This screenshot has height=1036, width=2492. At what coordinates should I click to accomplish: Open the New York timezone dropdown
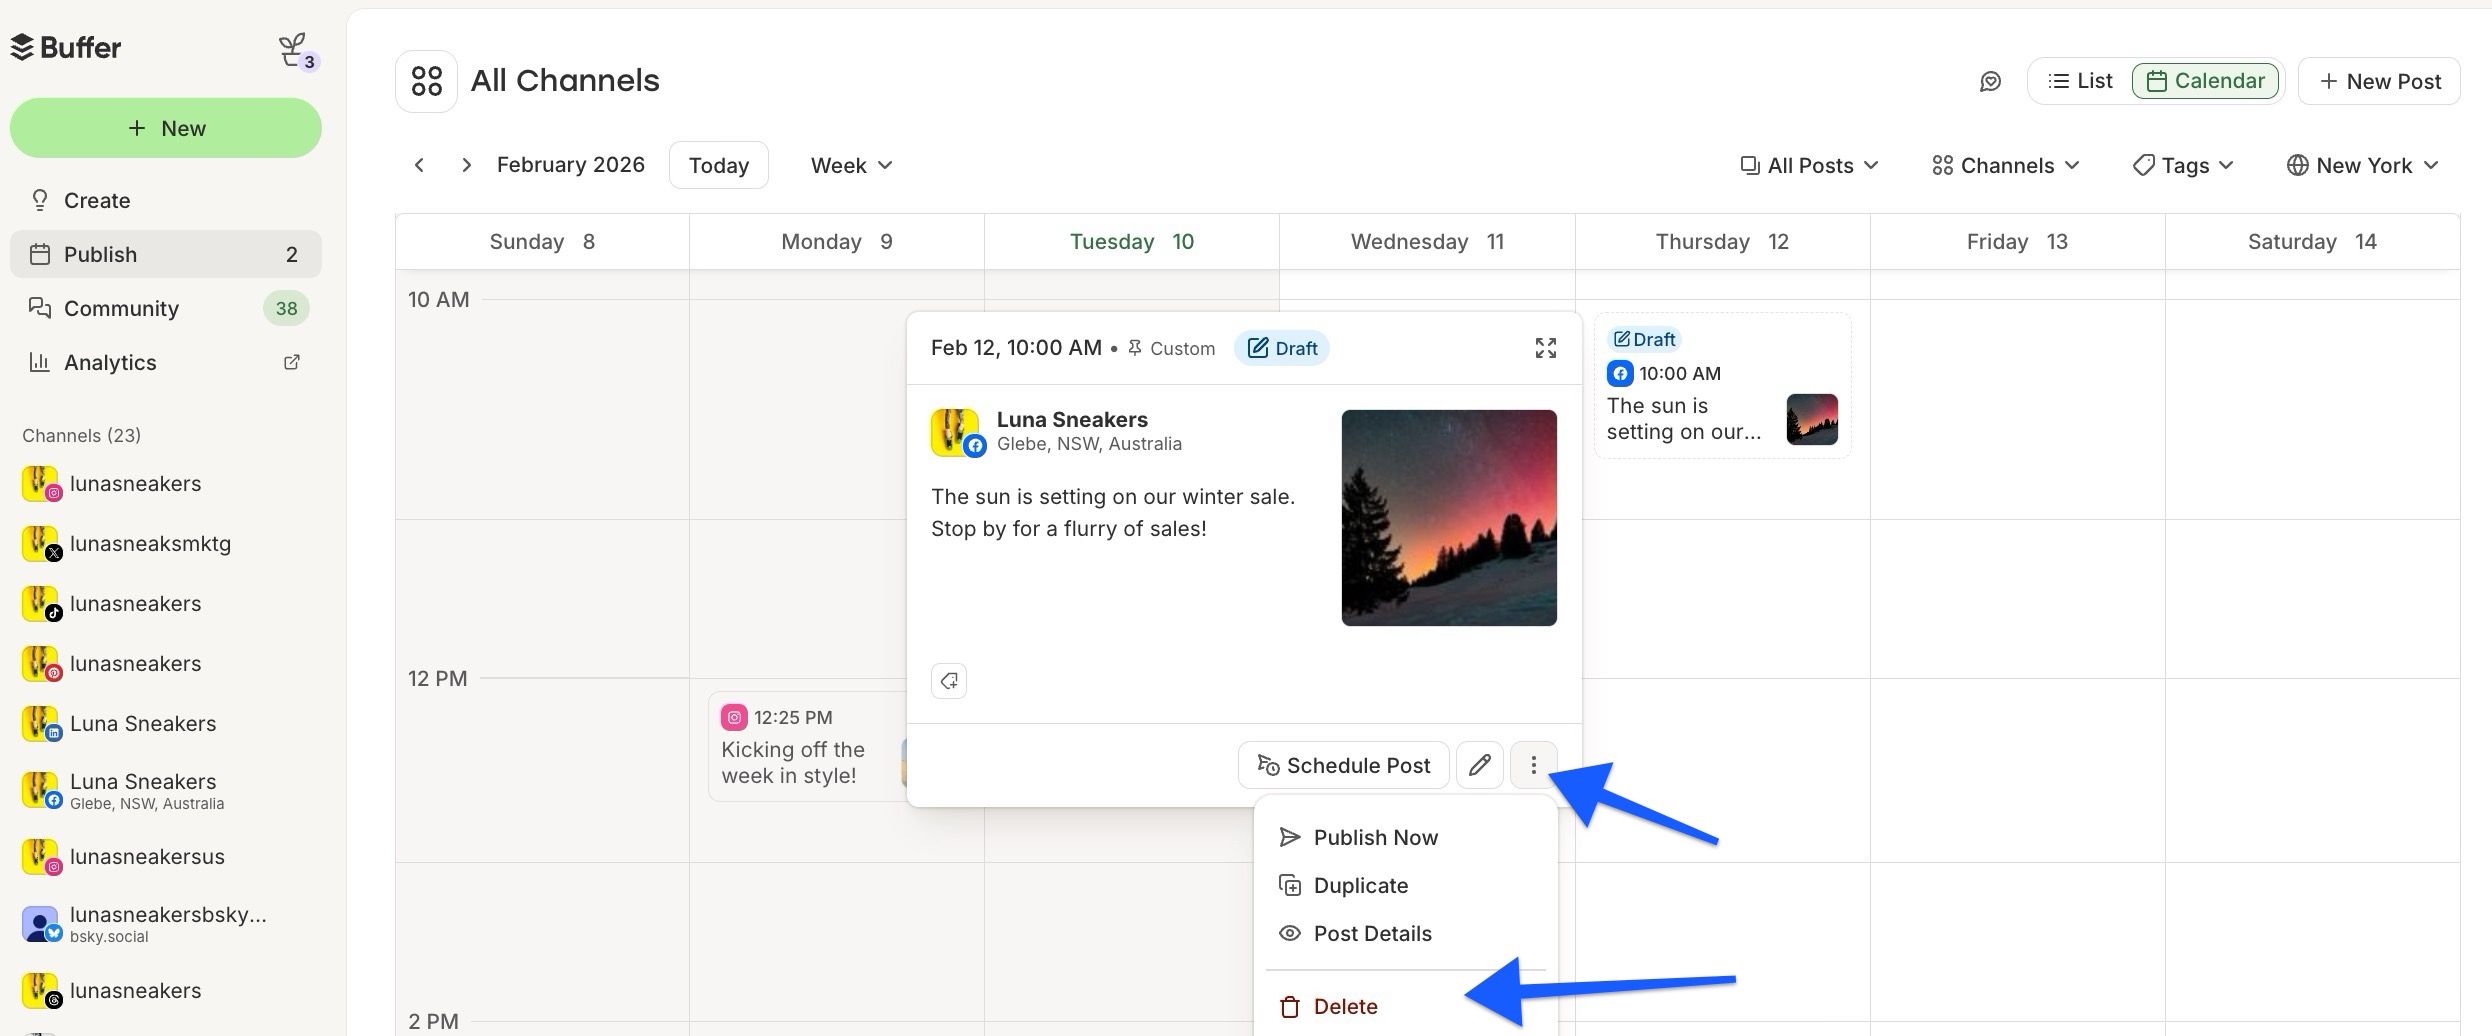point(2362,165)
